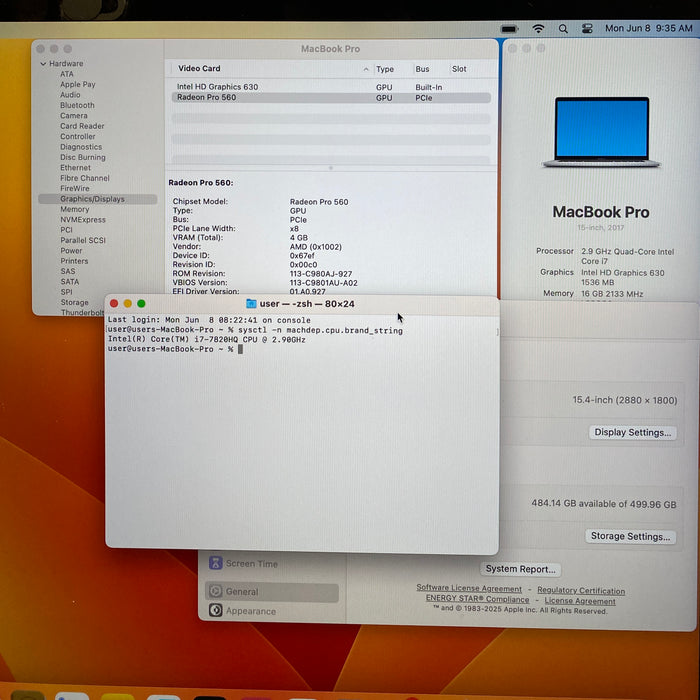Select General in System Settings sidebar
The image size is (700, 700).
[272, 592]
